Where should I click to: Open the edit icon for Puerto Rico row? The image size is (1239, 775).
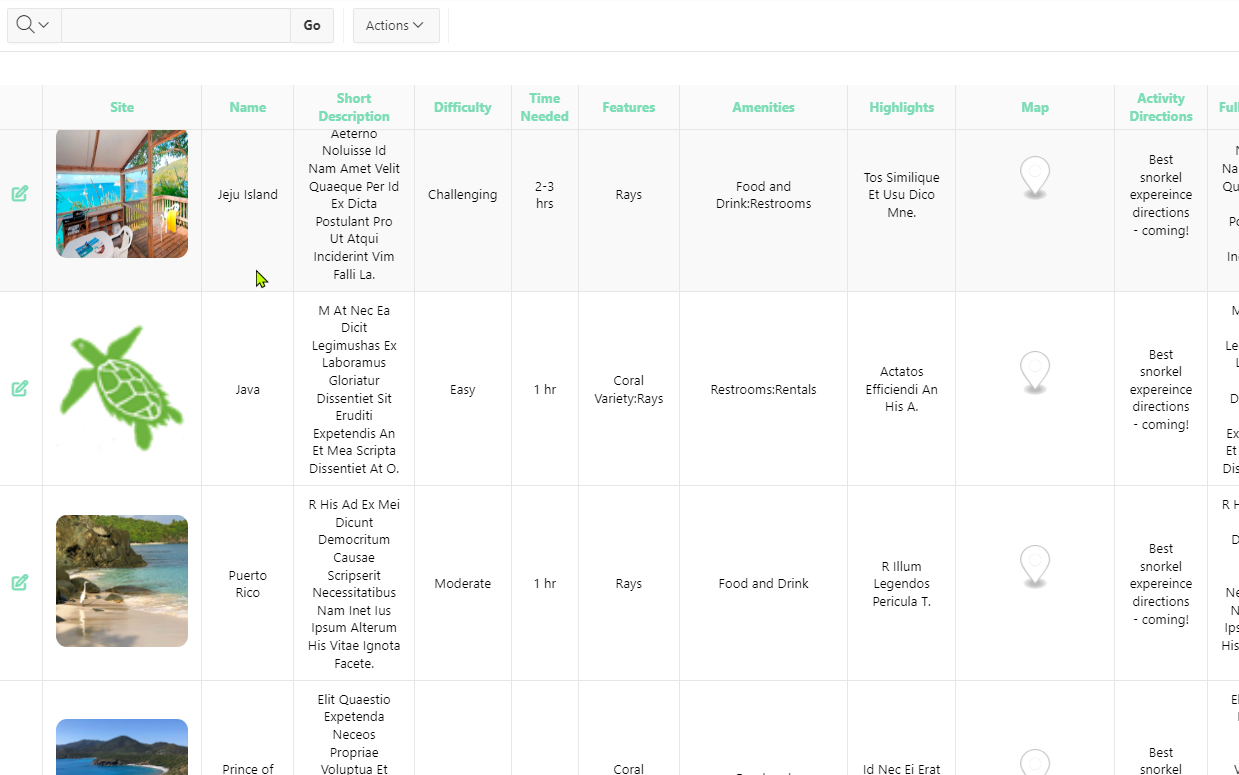pos(20,583)
